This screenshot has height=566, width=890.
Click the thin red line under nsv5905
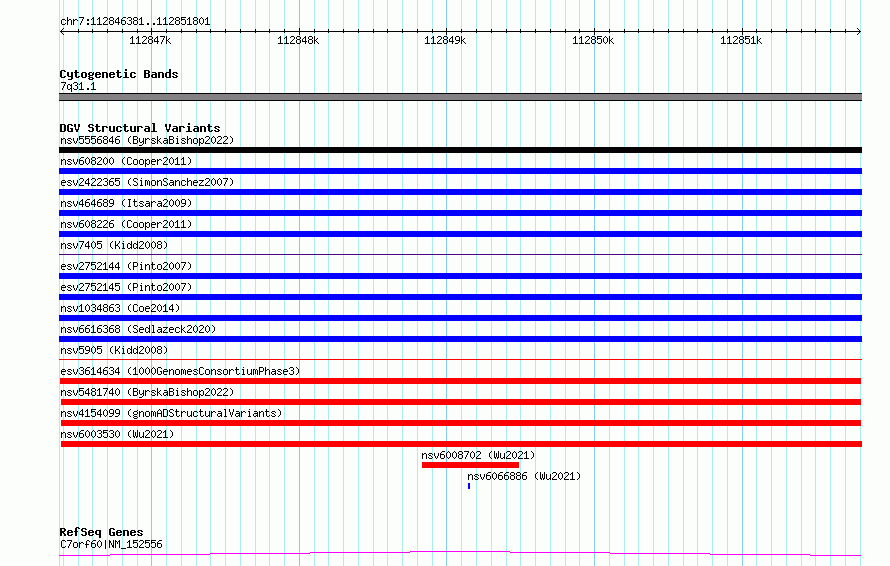click(460, 359)
